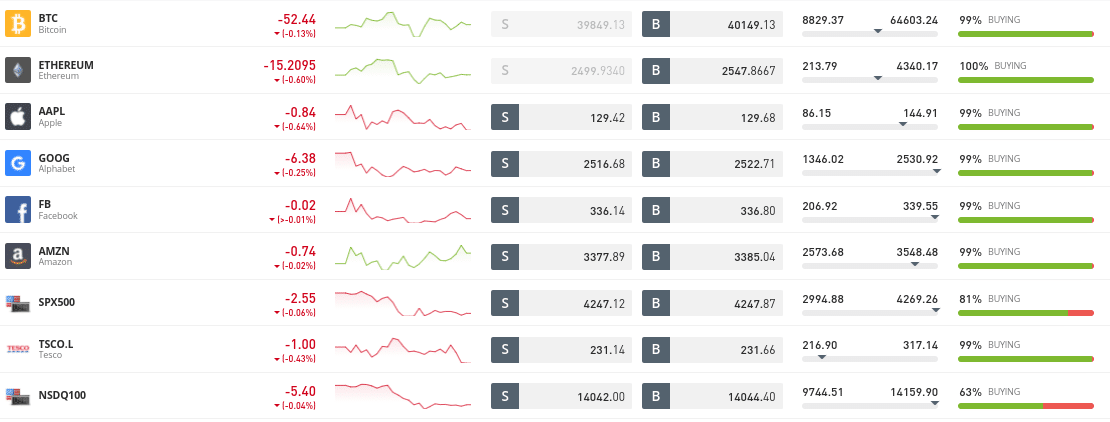The image size is (1110, 422).
Task: Click the B buy button for SPX500
Action: point(656,303)
